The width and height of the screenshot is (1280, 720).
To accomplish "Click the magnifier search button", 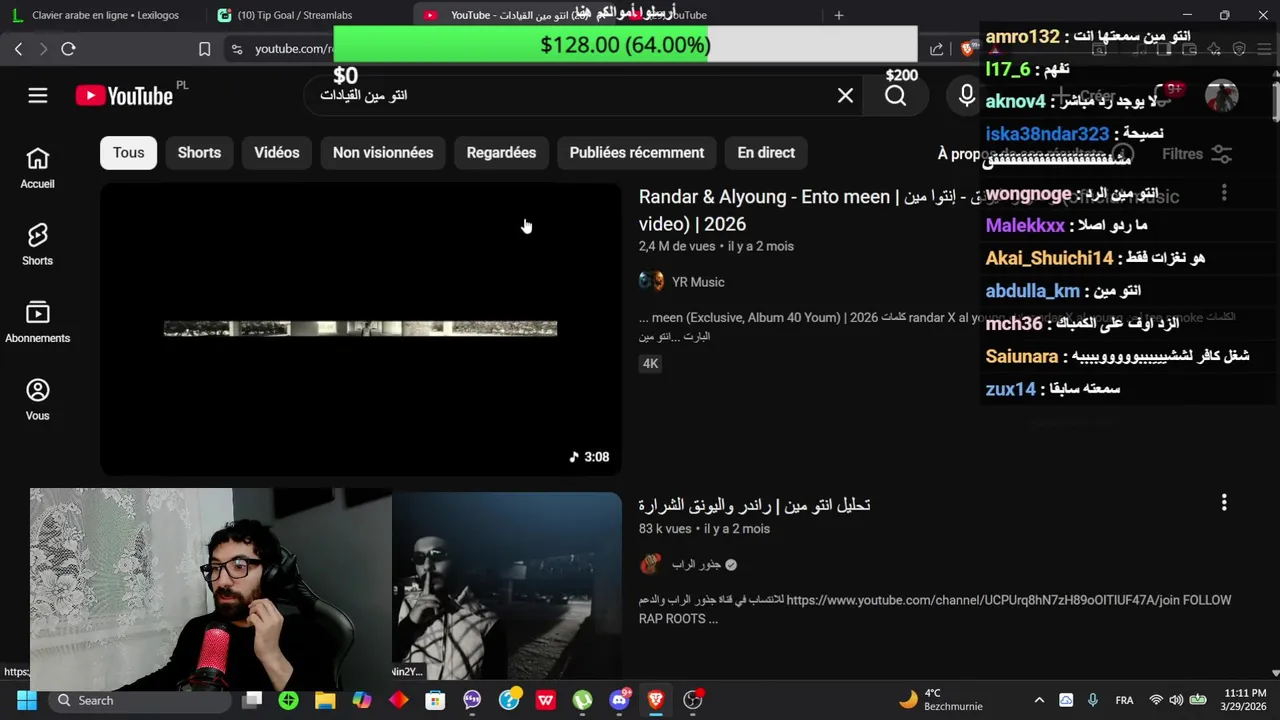I will 896,95.
